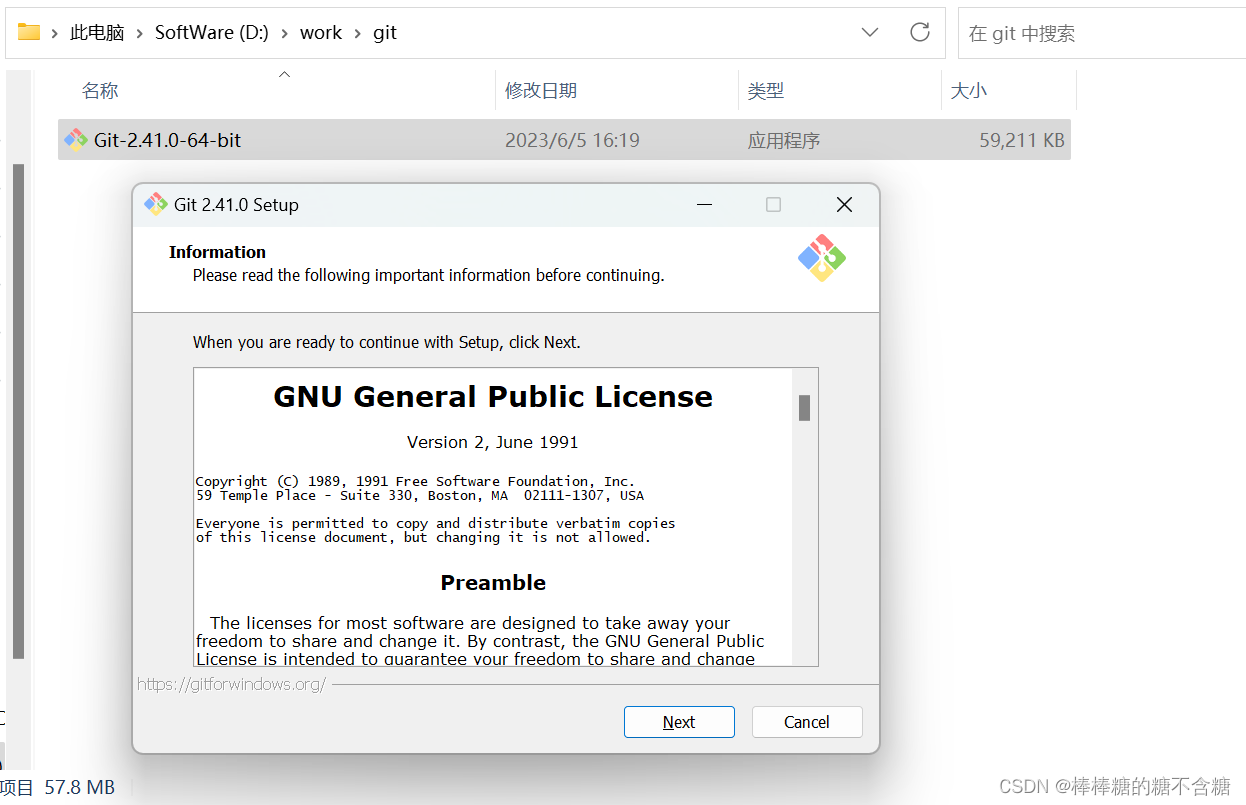Minimize the Git Setup window

[x=706, y=204]
